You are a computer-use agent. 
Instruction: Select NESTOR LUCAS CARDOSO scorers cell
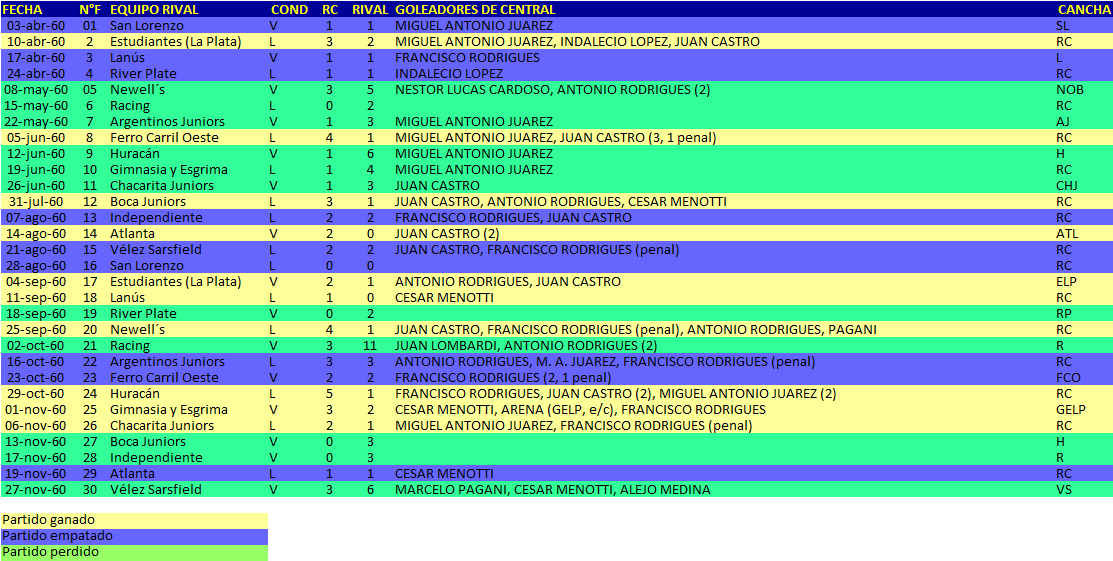coord(552,89)
